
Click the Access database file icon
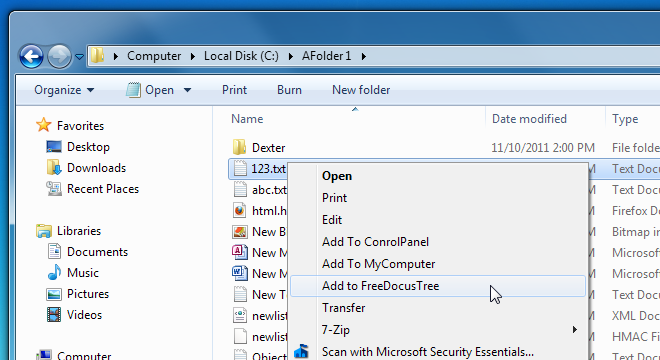pyautogui.click(x=239, y=252)
